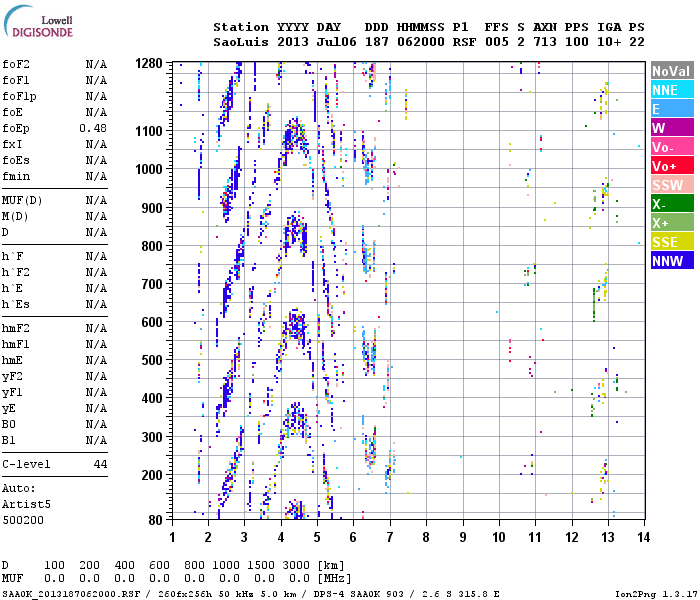Click the echo trace near 6.4 MHz, 500 km

pyautogui.click(x=369, y=353)
